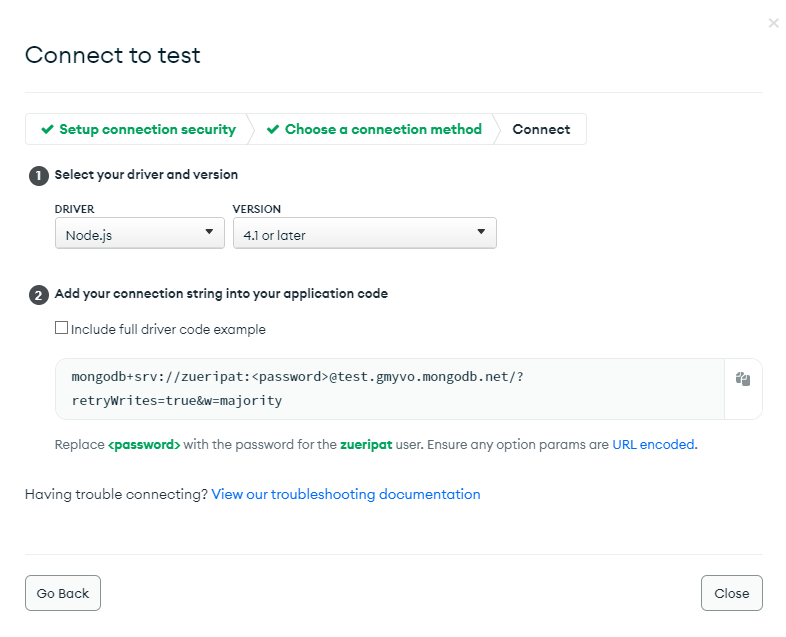The width and height of the screenshot is (786, 637).
Task: Click the checkmark beside Setup connection security
Action: click(x=47, y=129)
